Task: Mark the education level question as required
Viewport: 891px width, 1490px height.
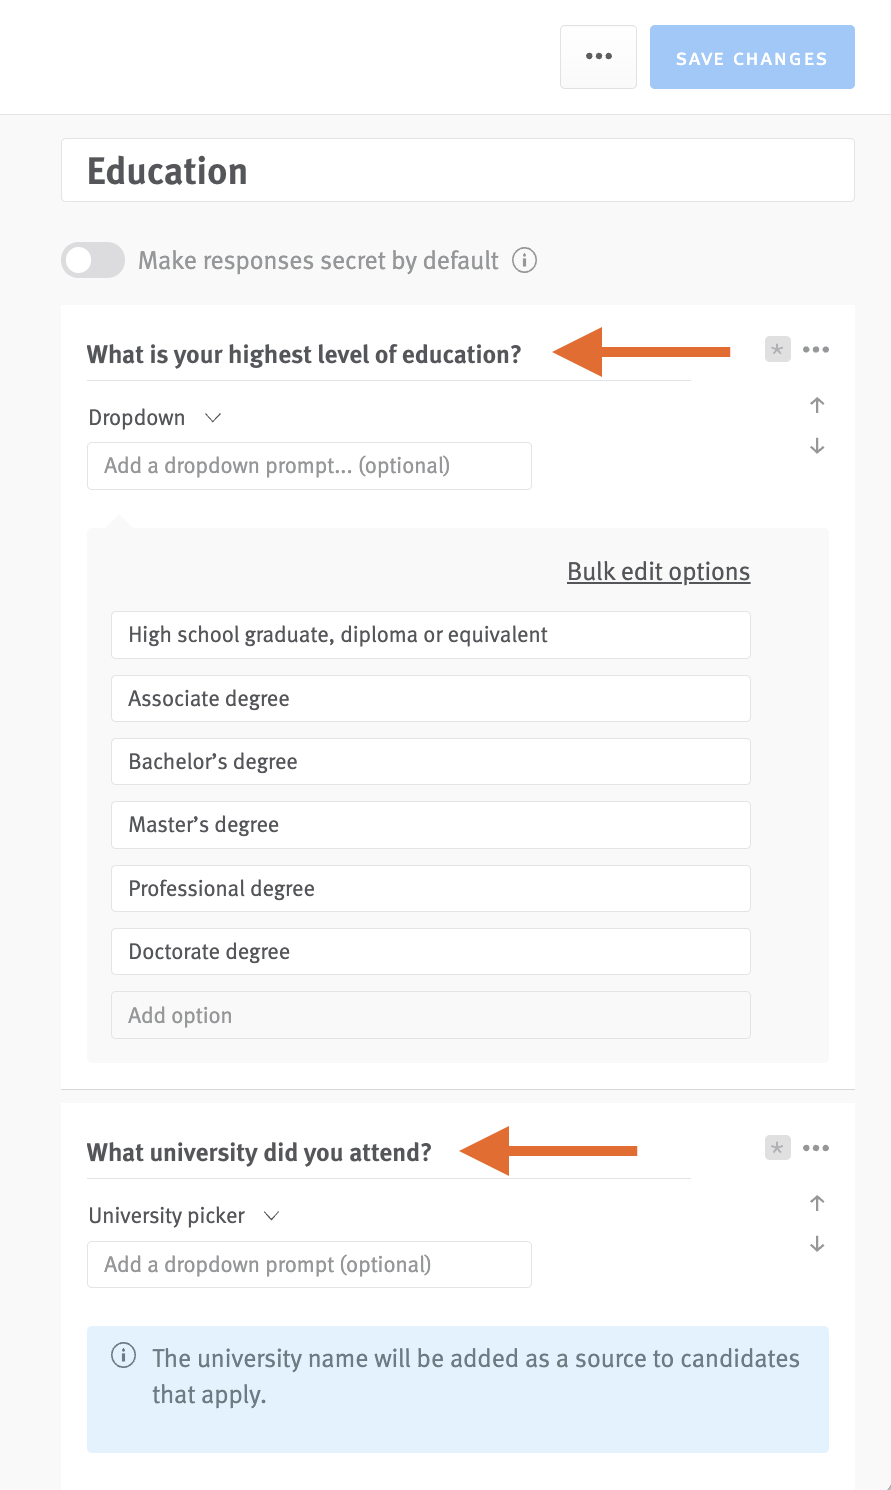Action: (x=777, y=349)
